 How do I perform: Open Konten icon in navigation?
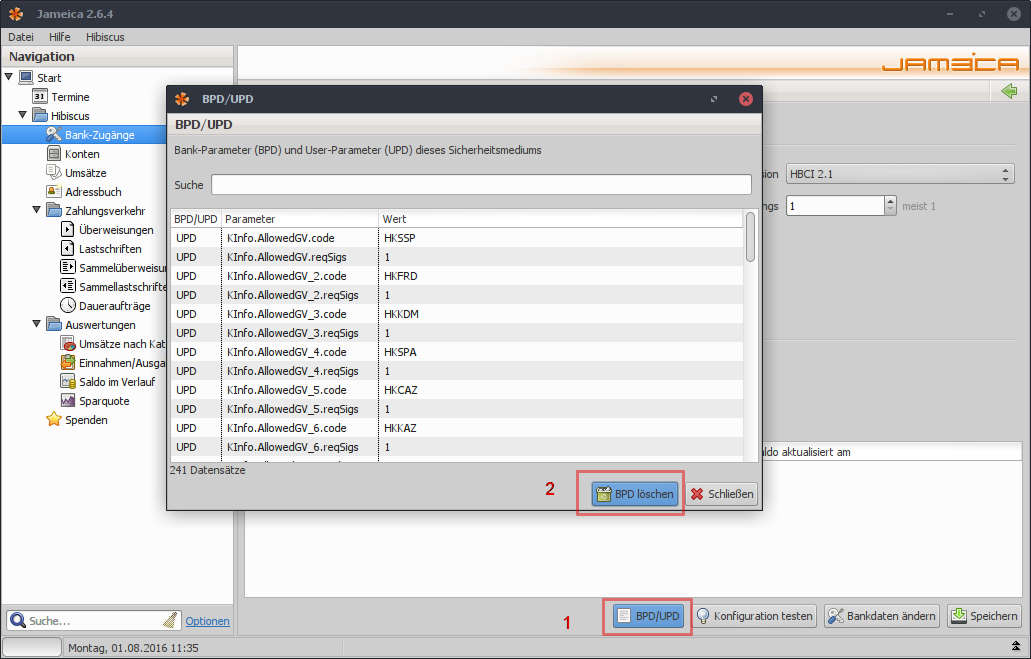[x=54, y=154]
